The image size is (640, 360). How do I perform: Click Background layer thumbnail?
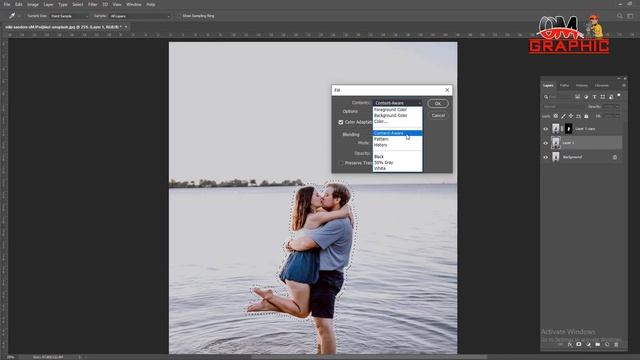[556, 157]
